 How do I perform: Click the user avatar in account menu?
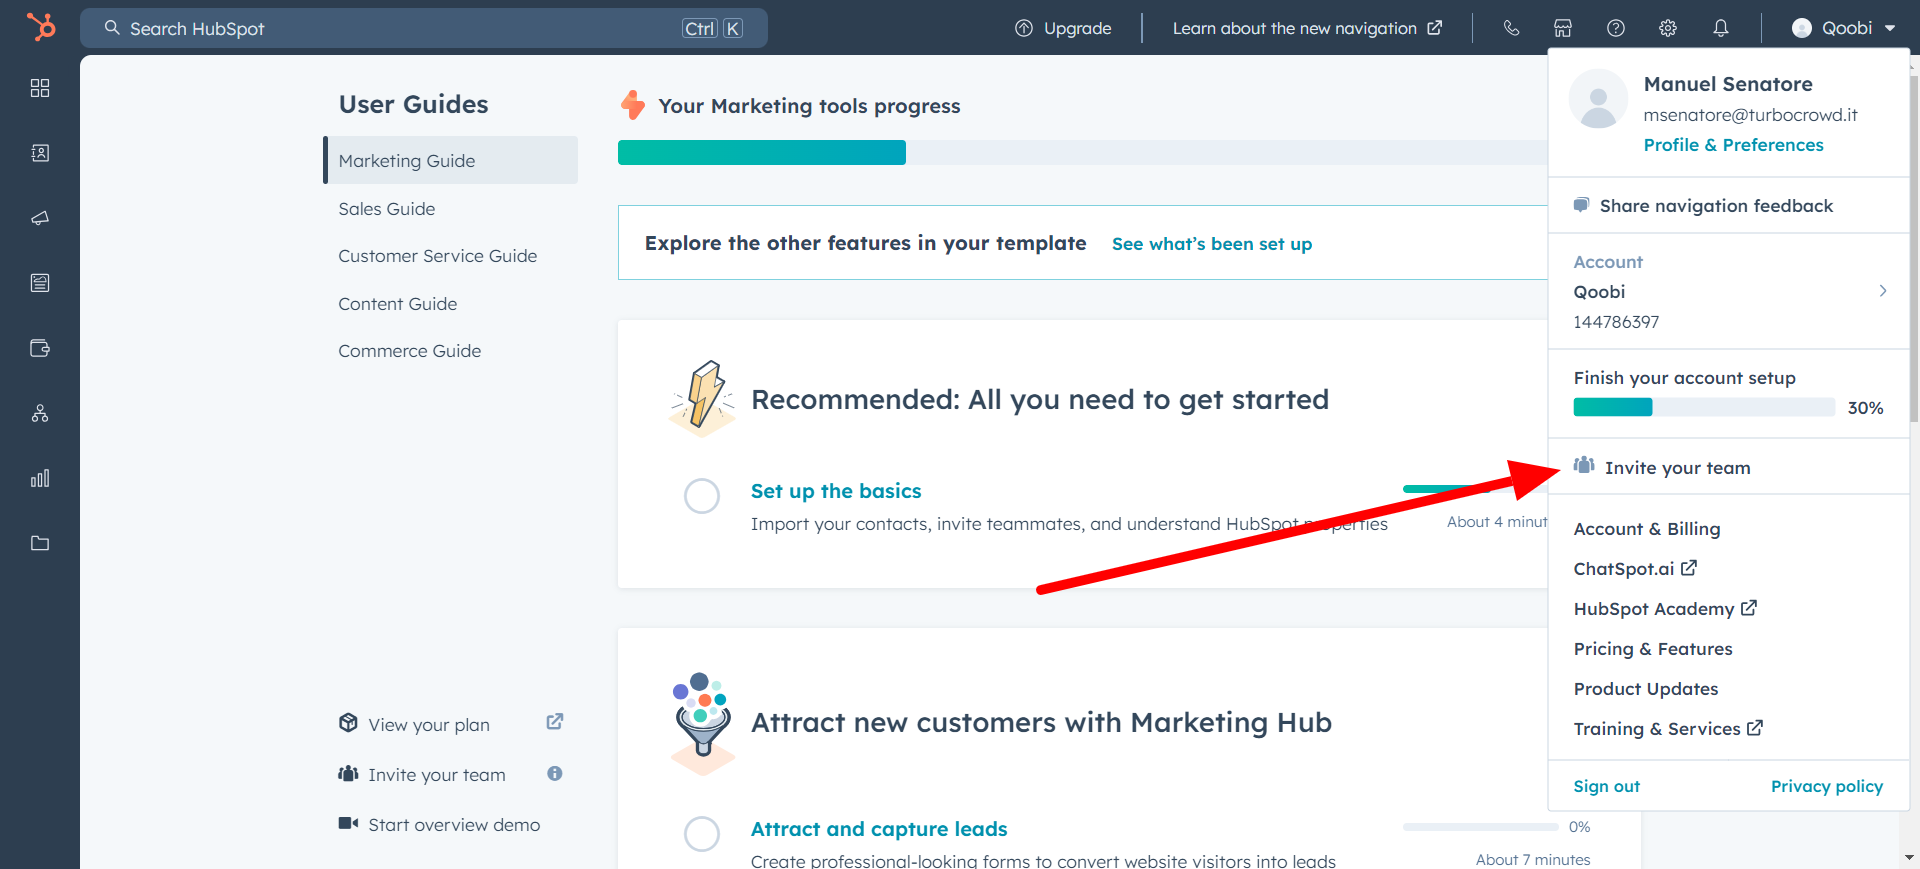(x=1598, y=99)
